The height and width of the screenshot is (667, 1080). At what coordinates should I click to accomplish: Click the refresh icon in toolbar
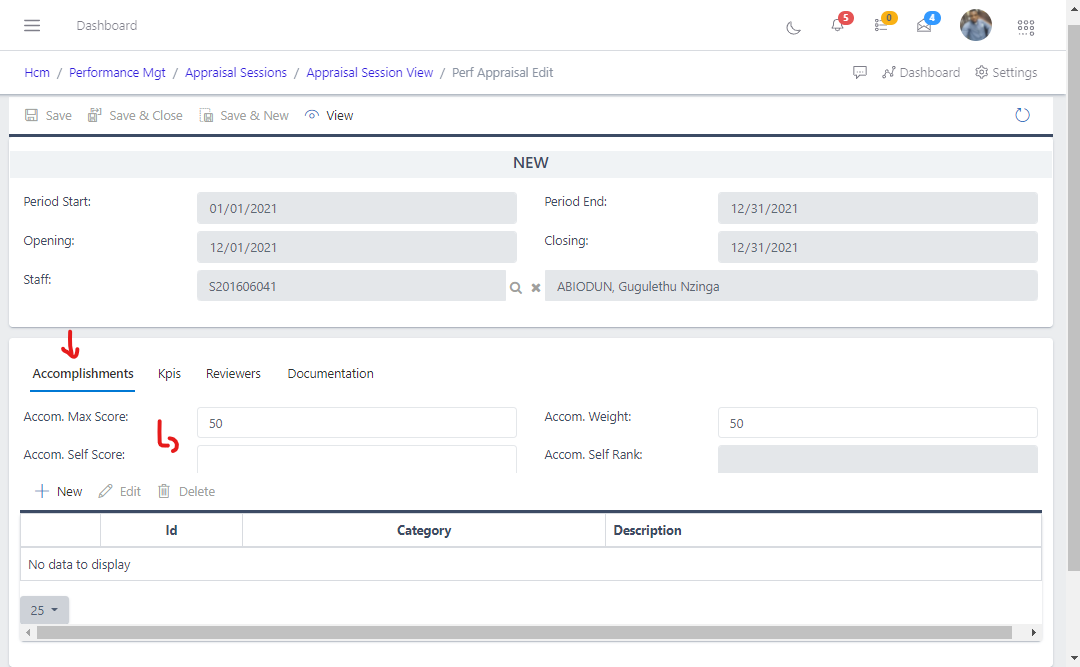pyautogui.click(x=1022, y=115)
